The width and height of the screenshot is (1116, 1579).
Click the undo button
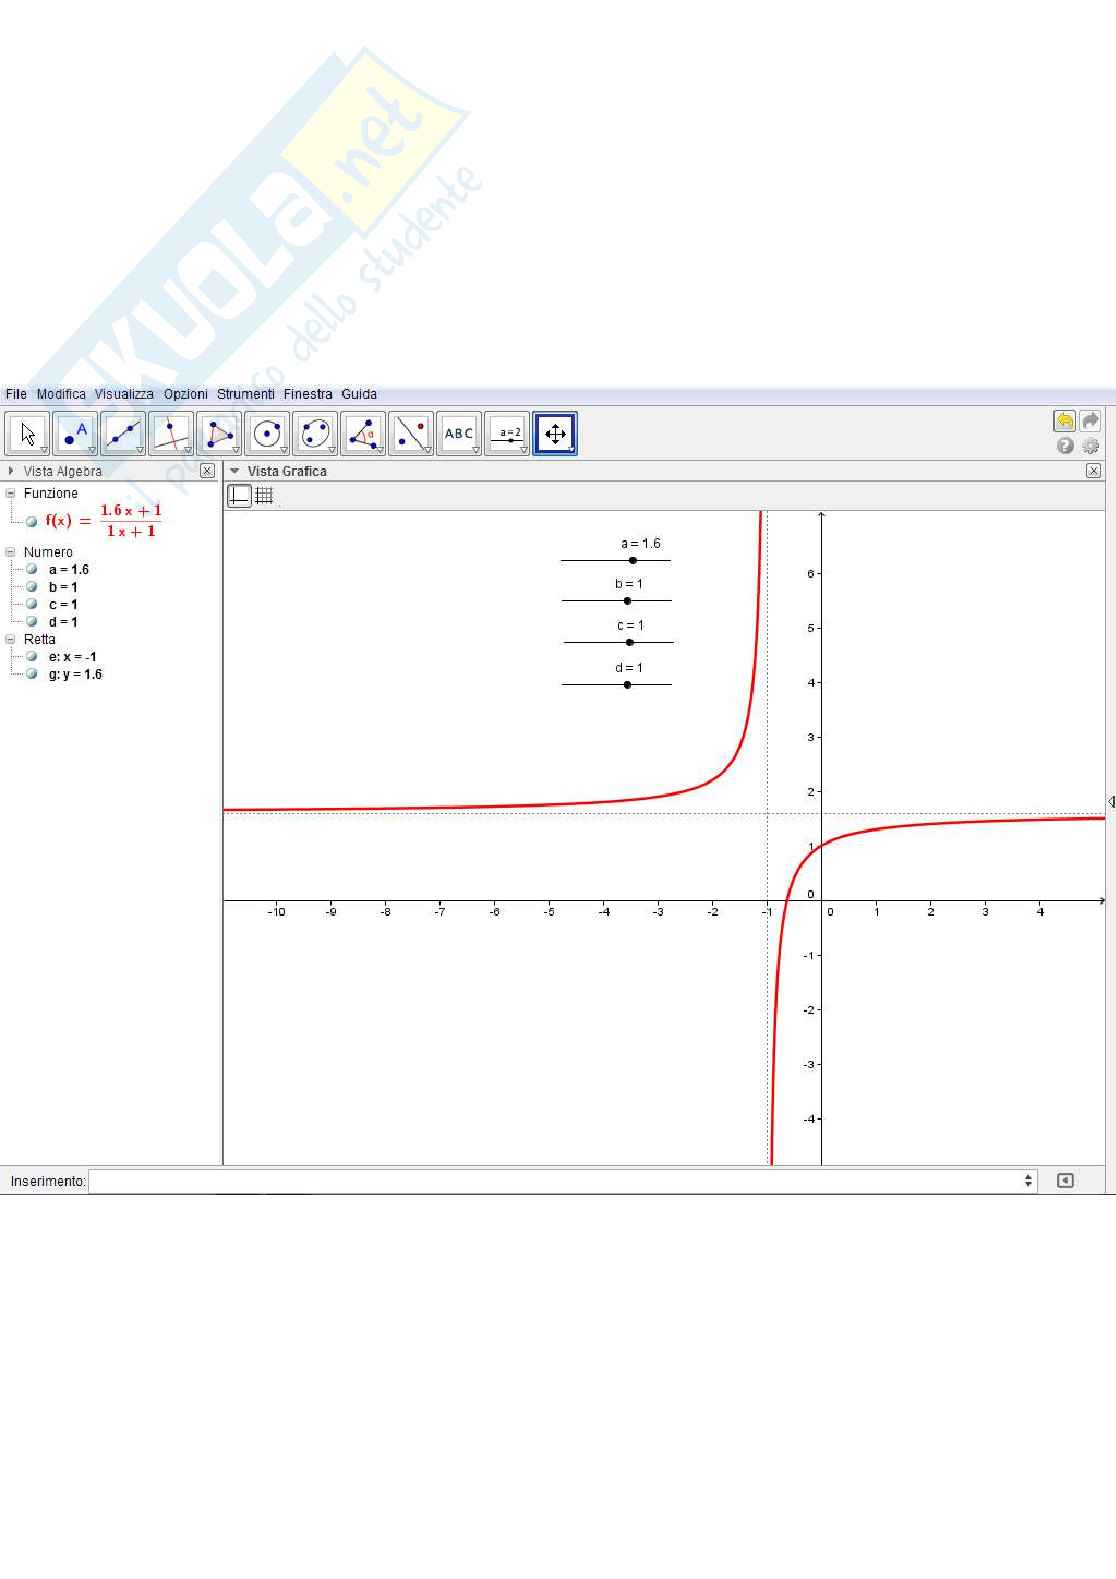coord(1064,421)
